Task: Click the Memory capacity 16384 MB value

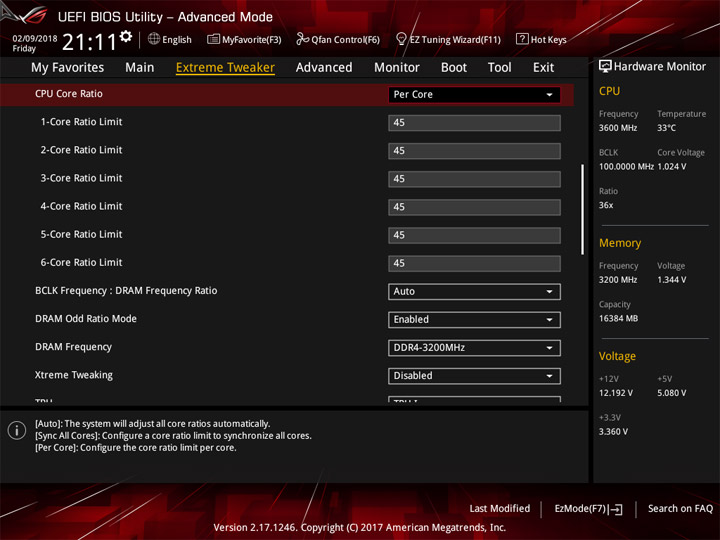Action: [x=618, y=319]
